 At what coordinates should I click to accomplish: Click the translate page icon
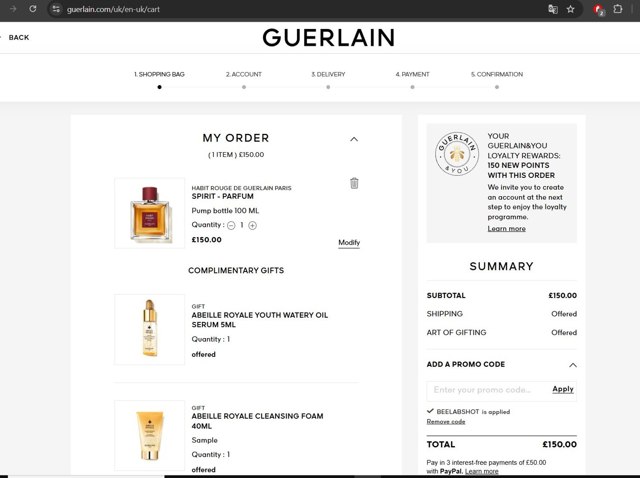tap(553, 9)
